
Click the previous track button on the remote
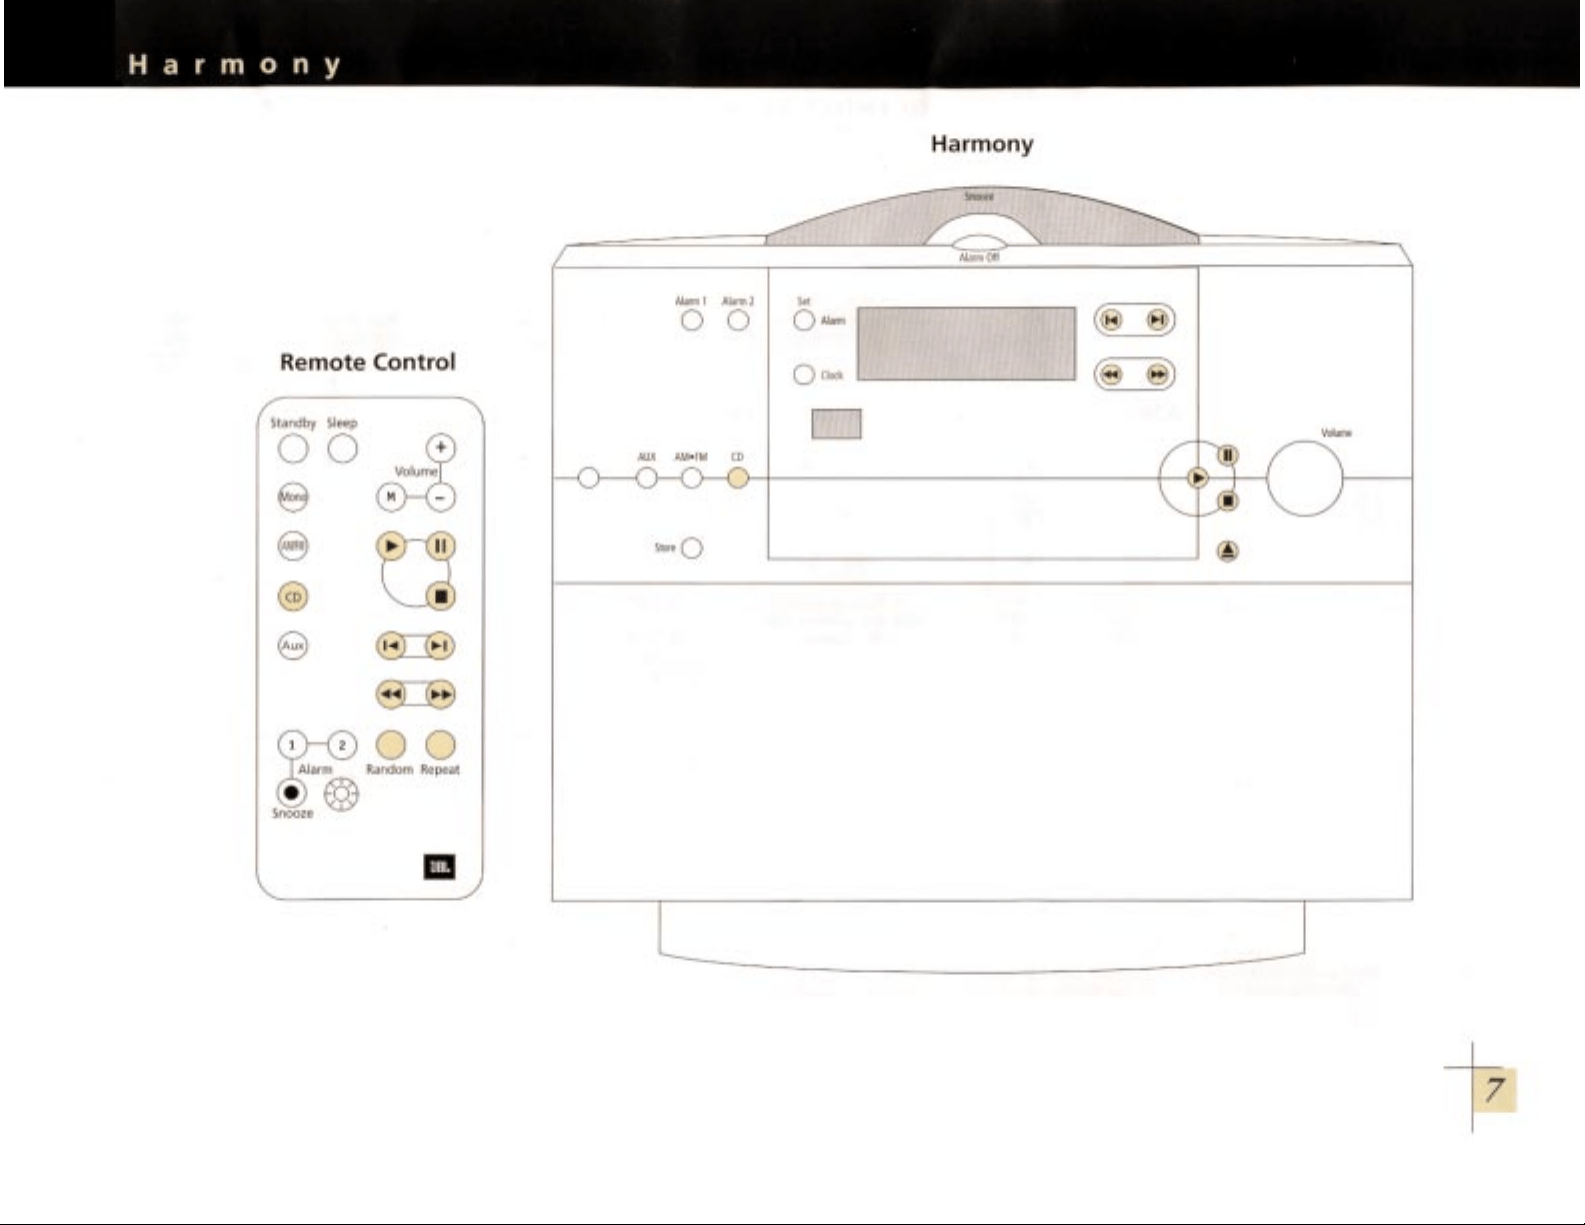(x=391, y=645)
